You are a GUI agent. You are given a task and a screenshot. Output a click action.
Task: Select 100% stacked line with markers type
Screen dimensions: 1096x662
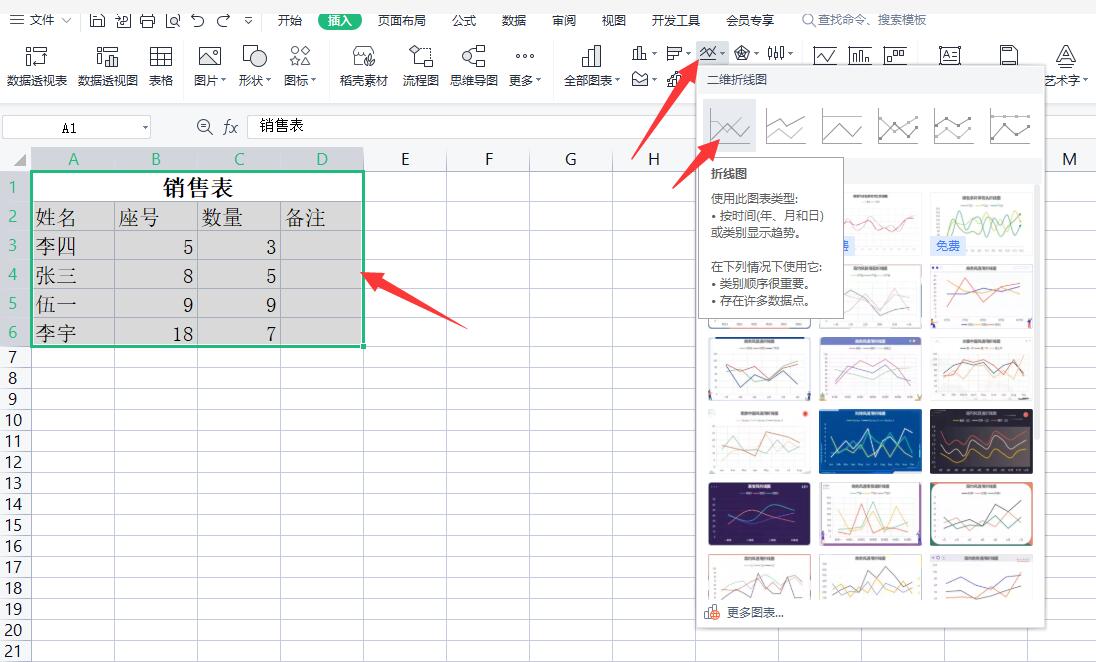[x=1009, y=127]
